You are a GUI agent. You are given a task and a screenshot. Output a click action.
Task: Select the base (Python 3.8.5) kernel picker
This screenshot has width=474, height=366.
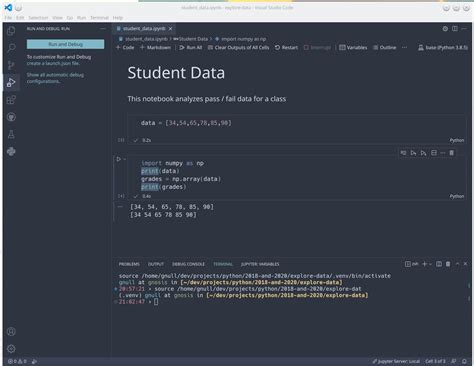(443, 47)
